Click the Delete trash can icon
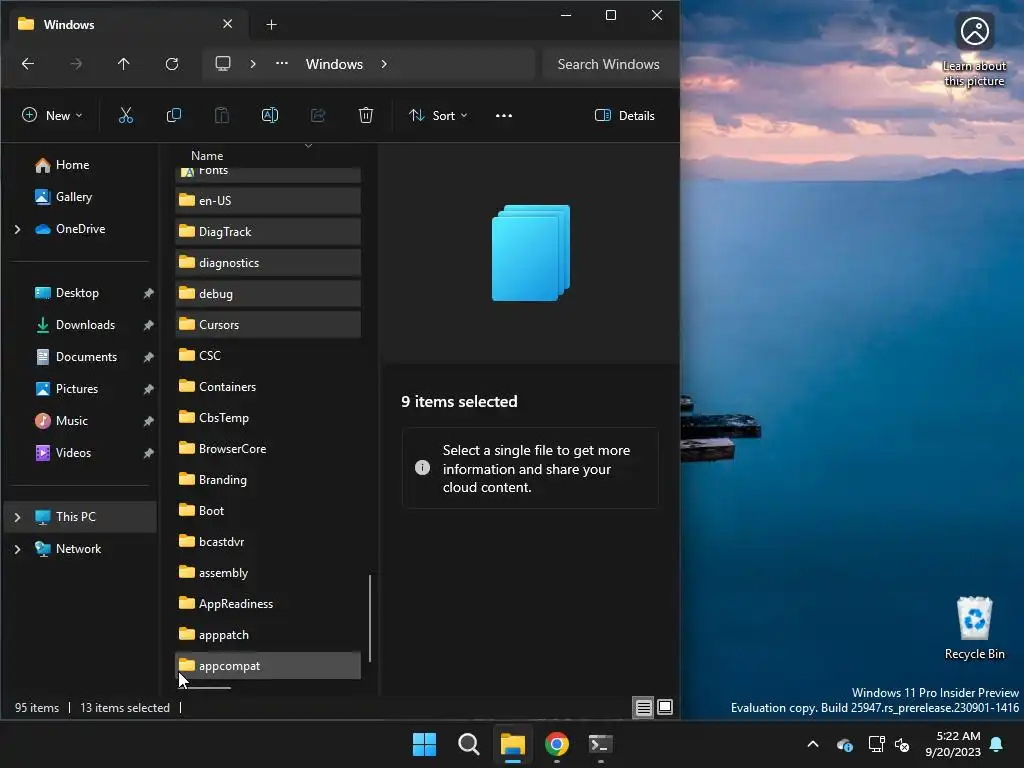Screen dimensions: 1024x768 (x=366, y=116)
